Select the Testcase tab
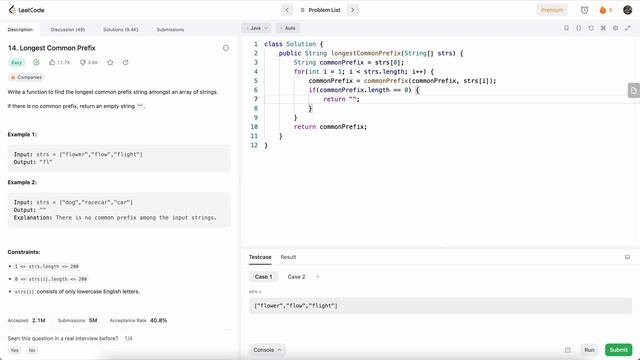Viewport: 640px width, 360px height. click(260, 257)
